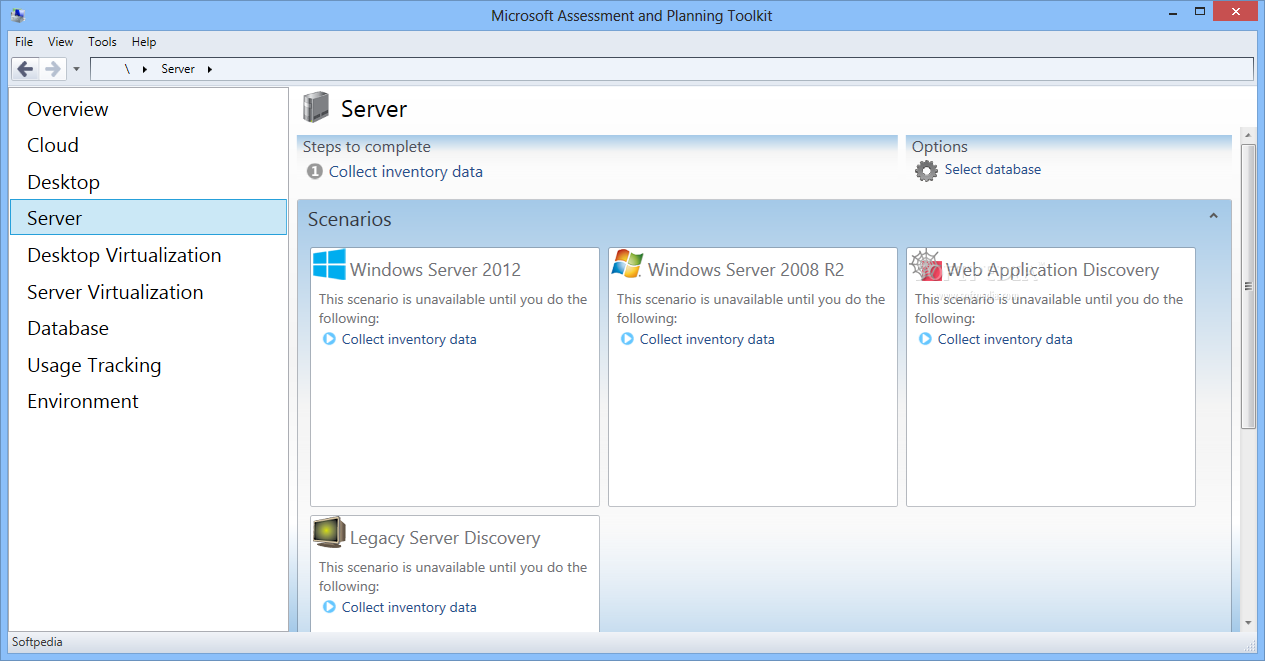This screenshot has width=1265, height=661.
Task: Click Collect inventory data in Legacy Server Discovery
Action: 409,607
